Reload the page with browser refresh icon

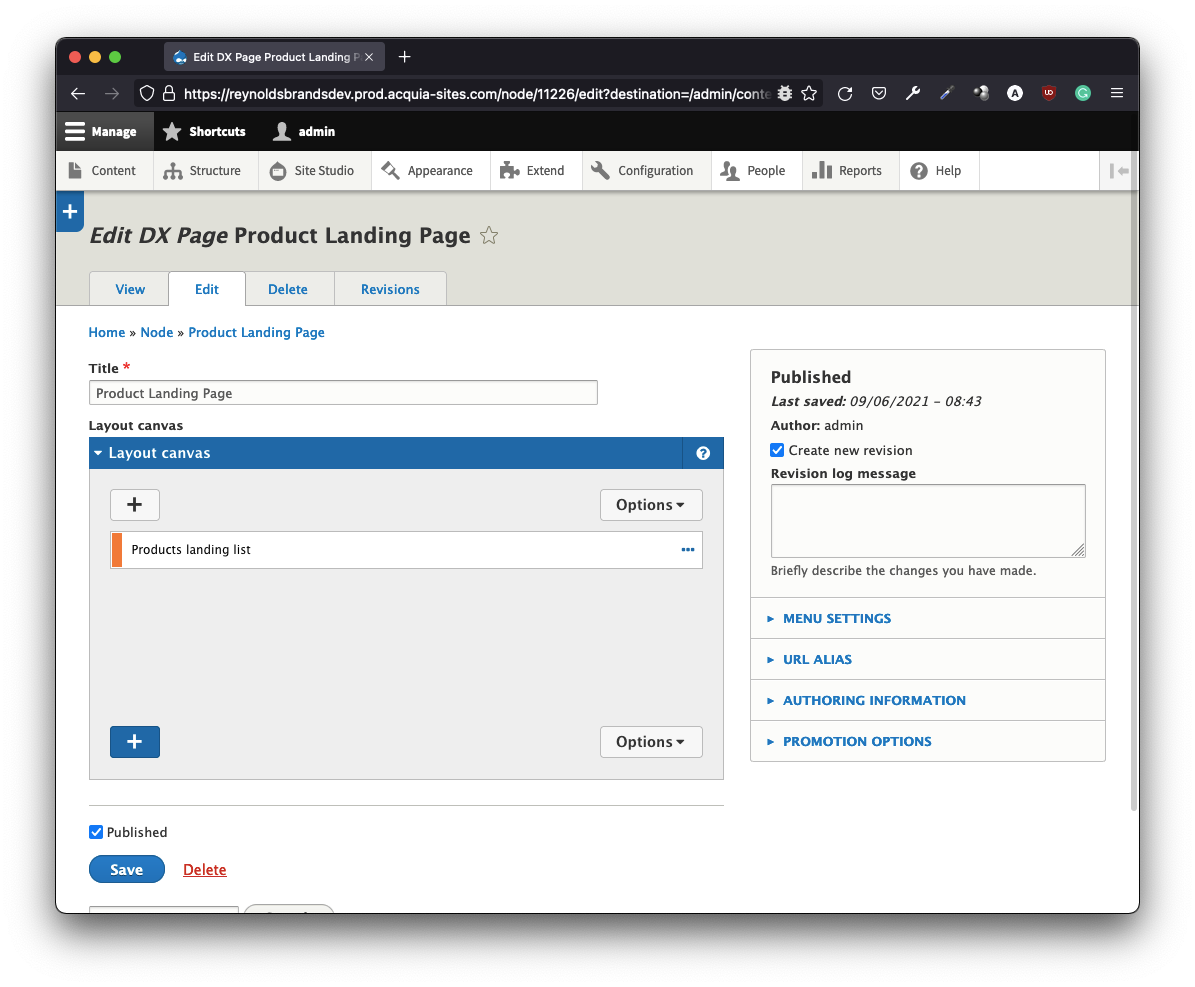(845, 93)
